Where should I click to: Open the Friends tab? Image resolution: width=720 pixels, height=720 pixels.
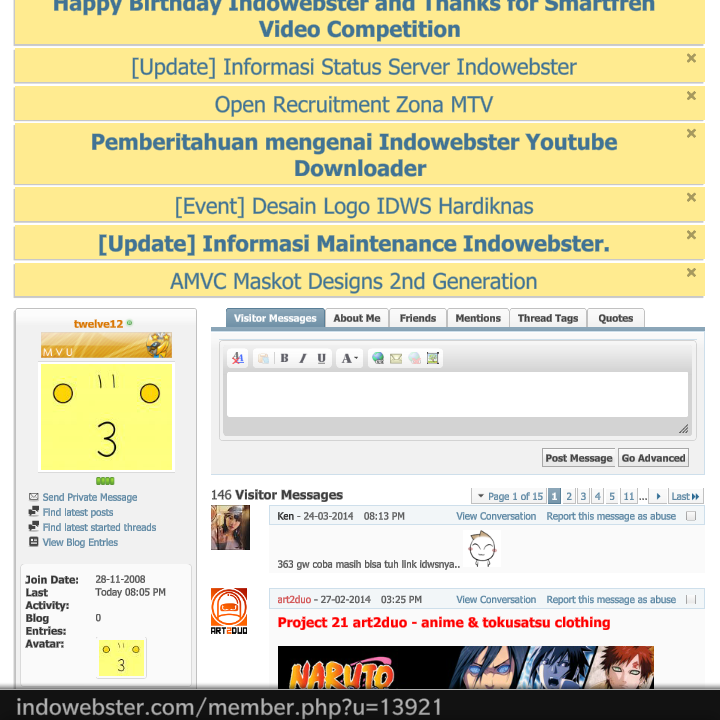(x=418, y=318)
